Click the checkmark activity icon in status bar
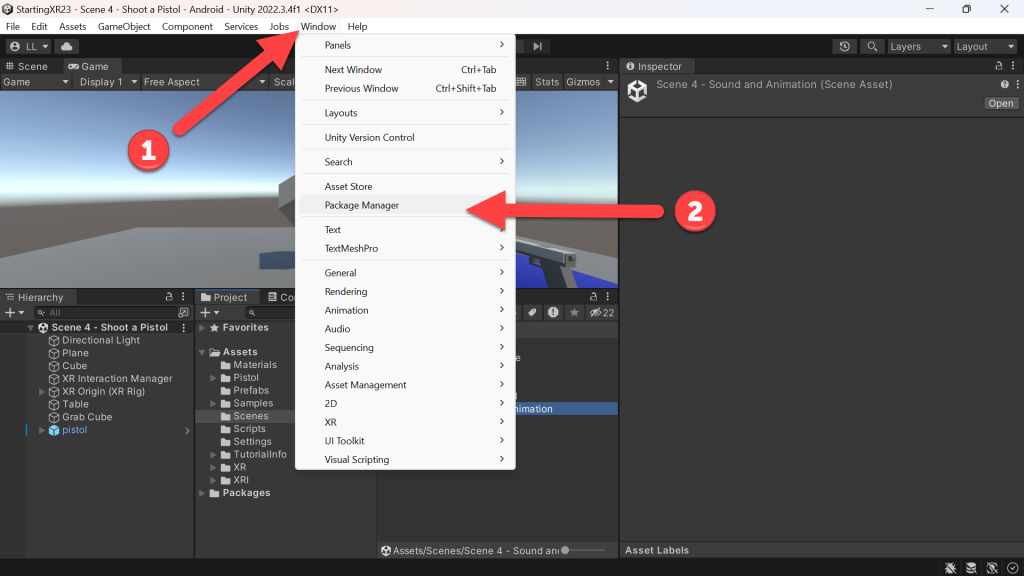The image size is (1024, 576). tap(1012, 568)
